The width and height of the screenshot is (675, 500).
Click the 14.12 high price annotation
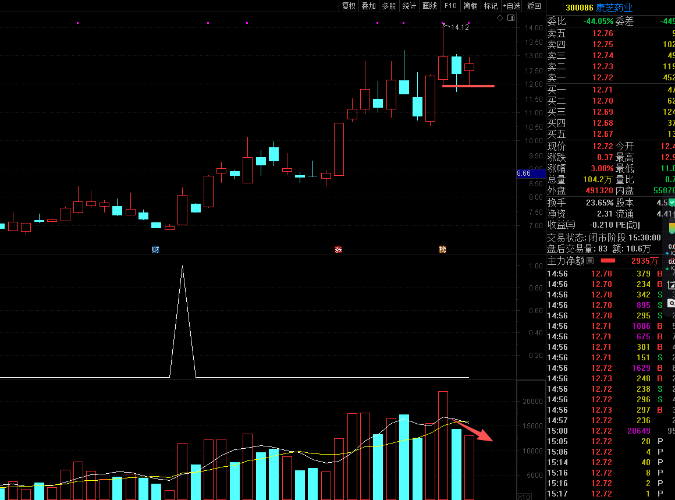[x=459, y=27]
